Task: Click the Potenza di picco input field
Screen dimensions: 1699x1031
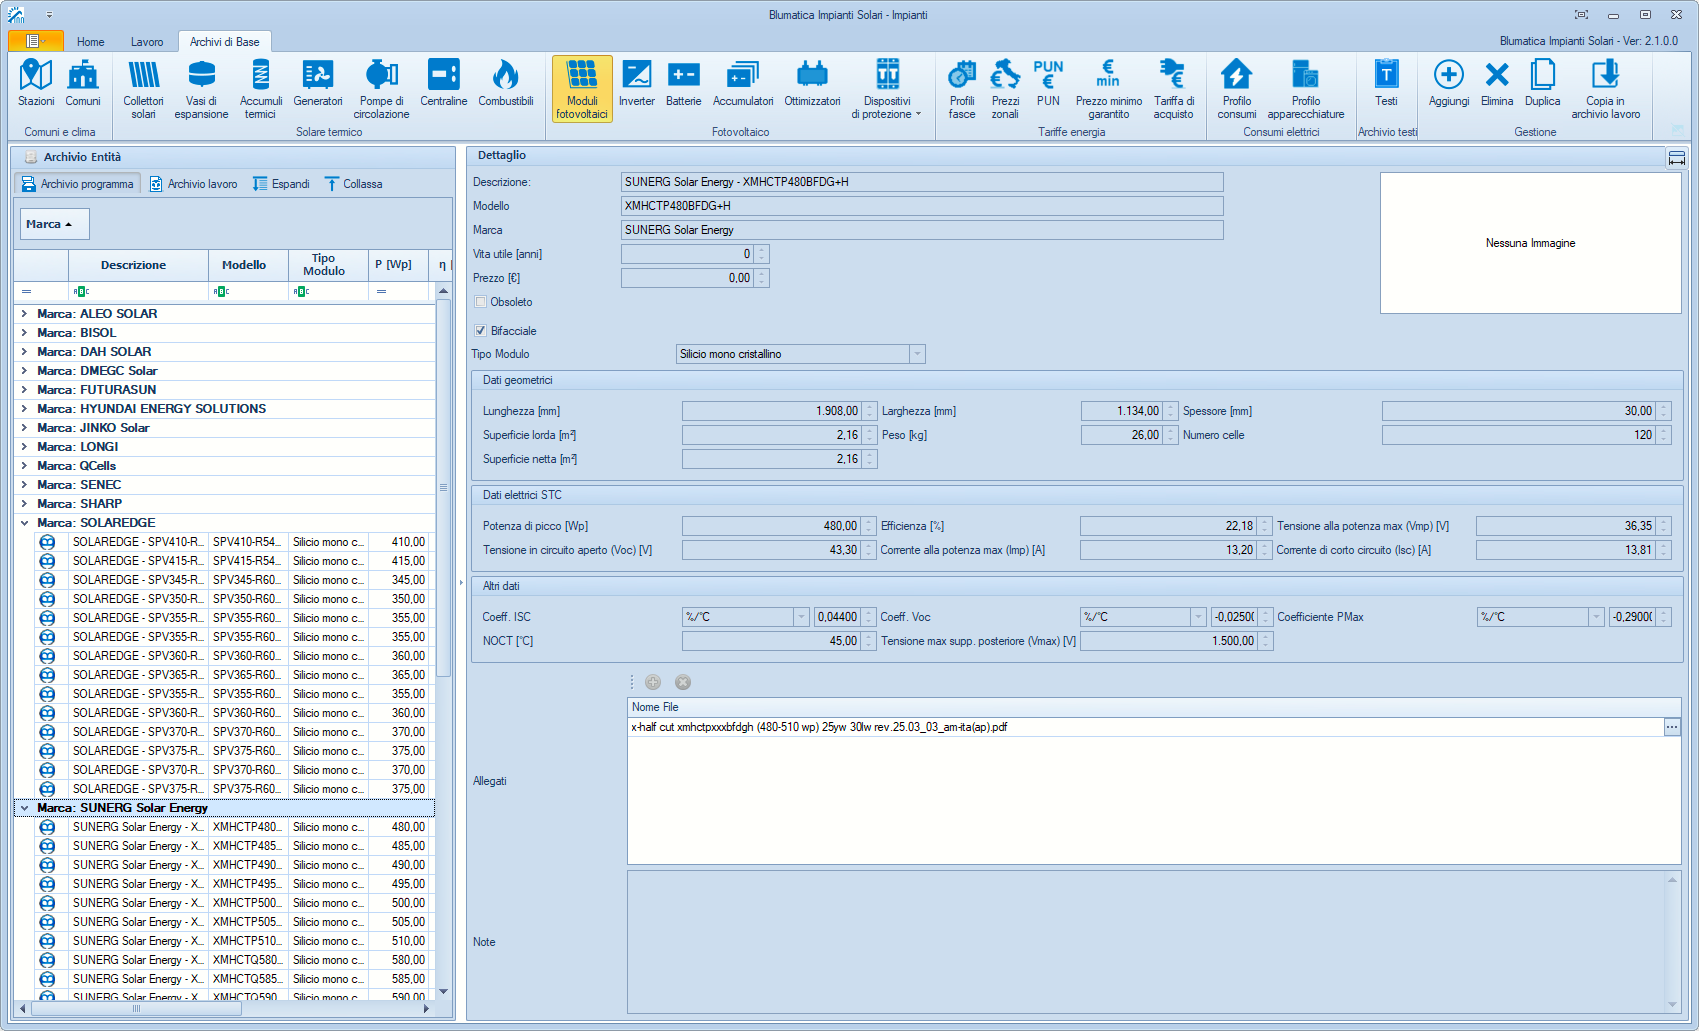Action: click(770, 526)
